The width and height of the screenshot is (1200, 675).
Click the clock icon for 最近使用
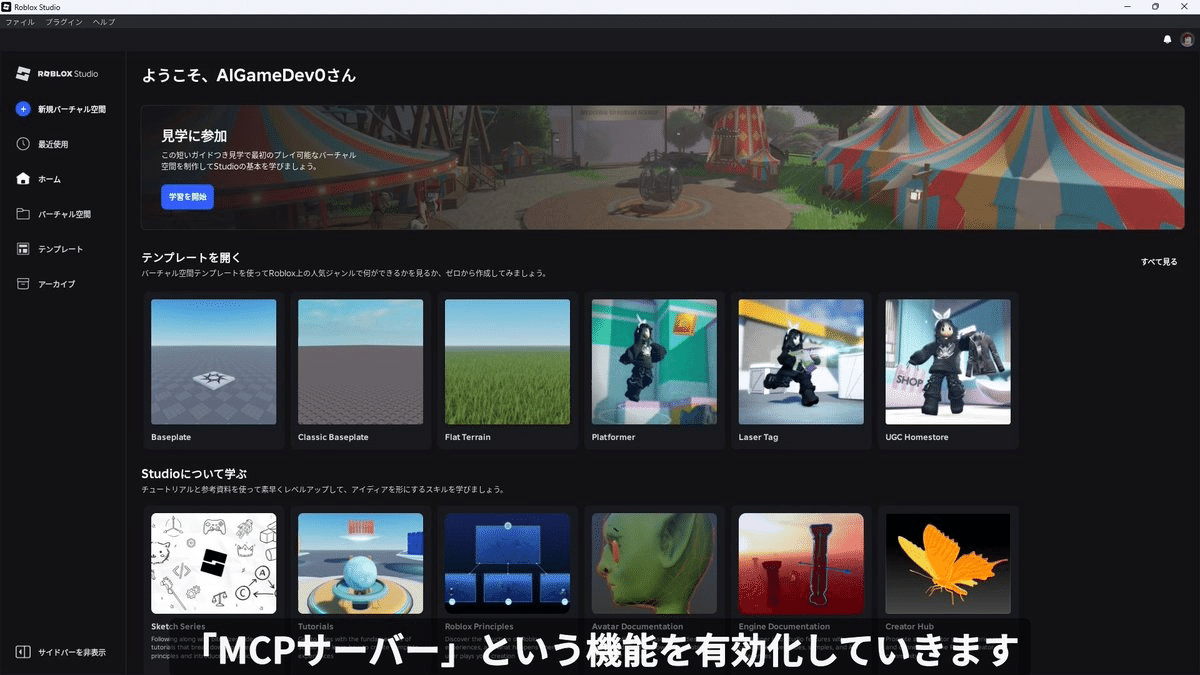click(x=23, y=144)
